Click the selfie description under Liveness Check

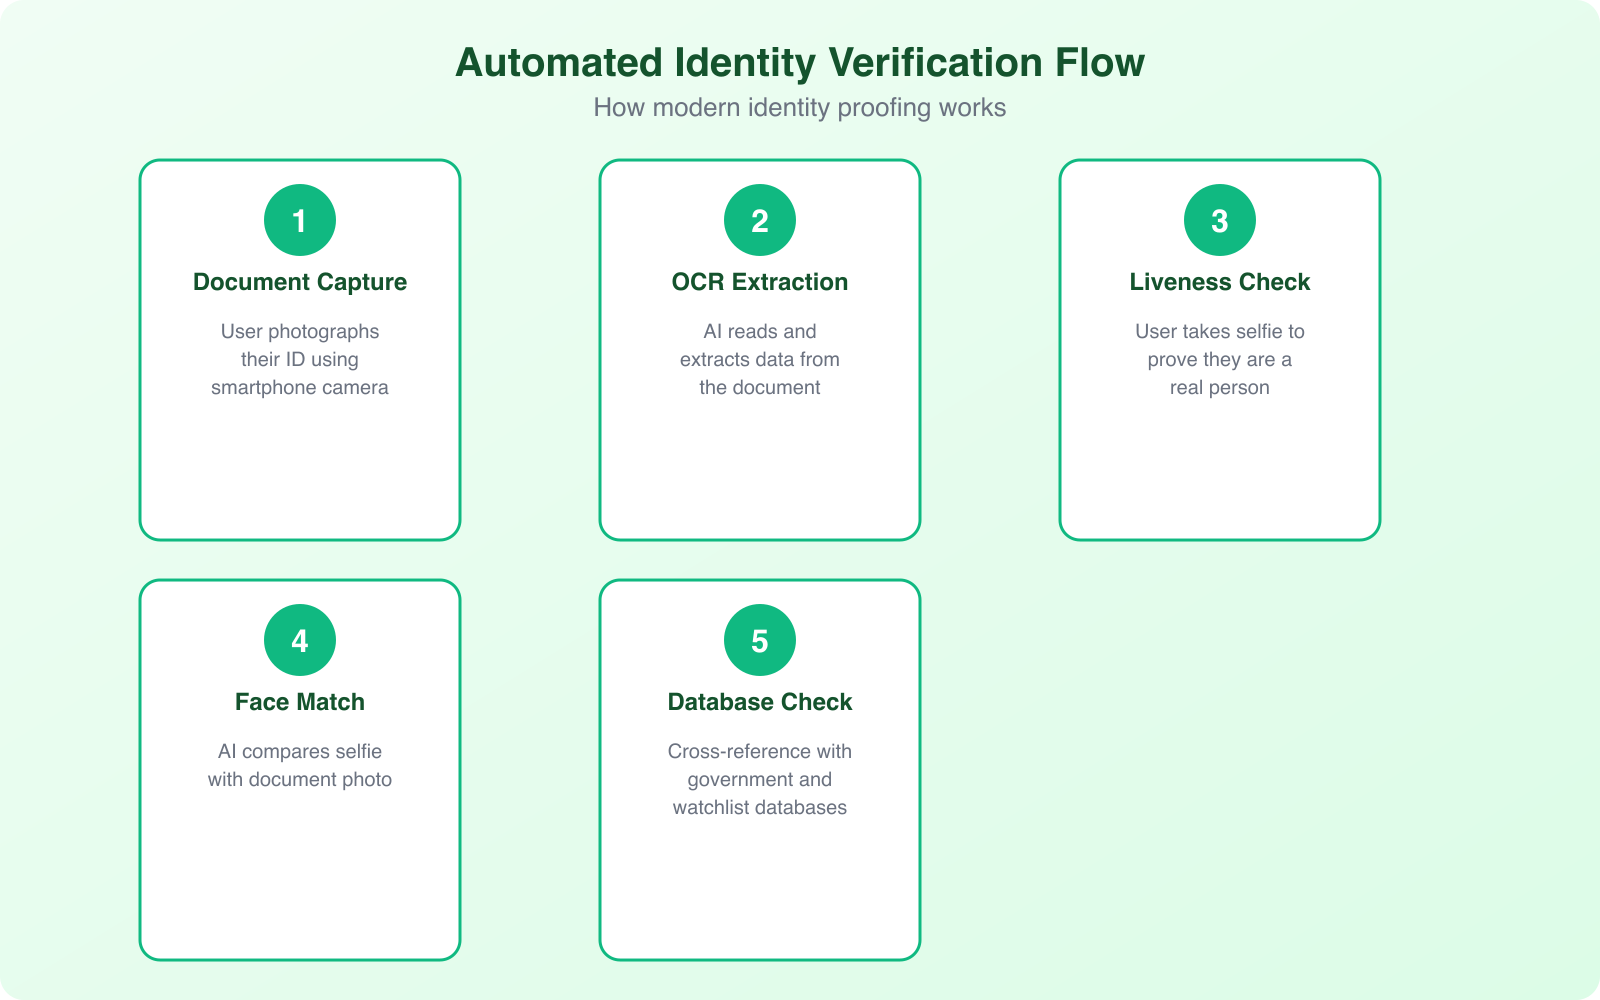point(1219,360)
